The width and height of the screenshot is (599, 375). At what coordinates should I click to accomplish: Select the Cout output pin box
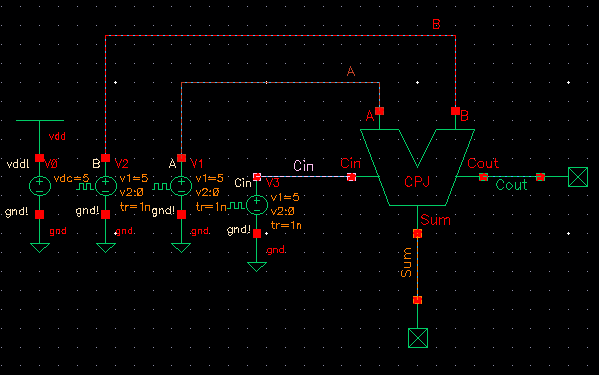(578, 177)
